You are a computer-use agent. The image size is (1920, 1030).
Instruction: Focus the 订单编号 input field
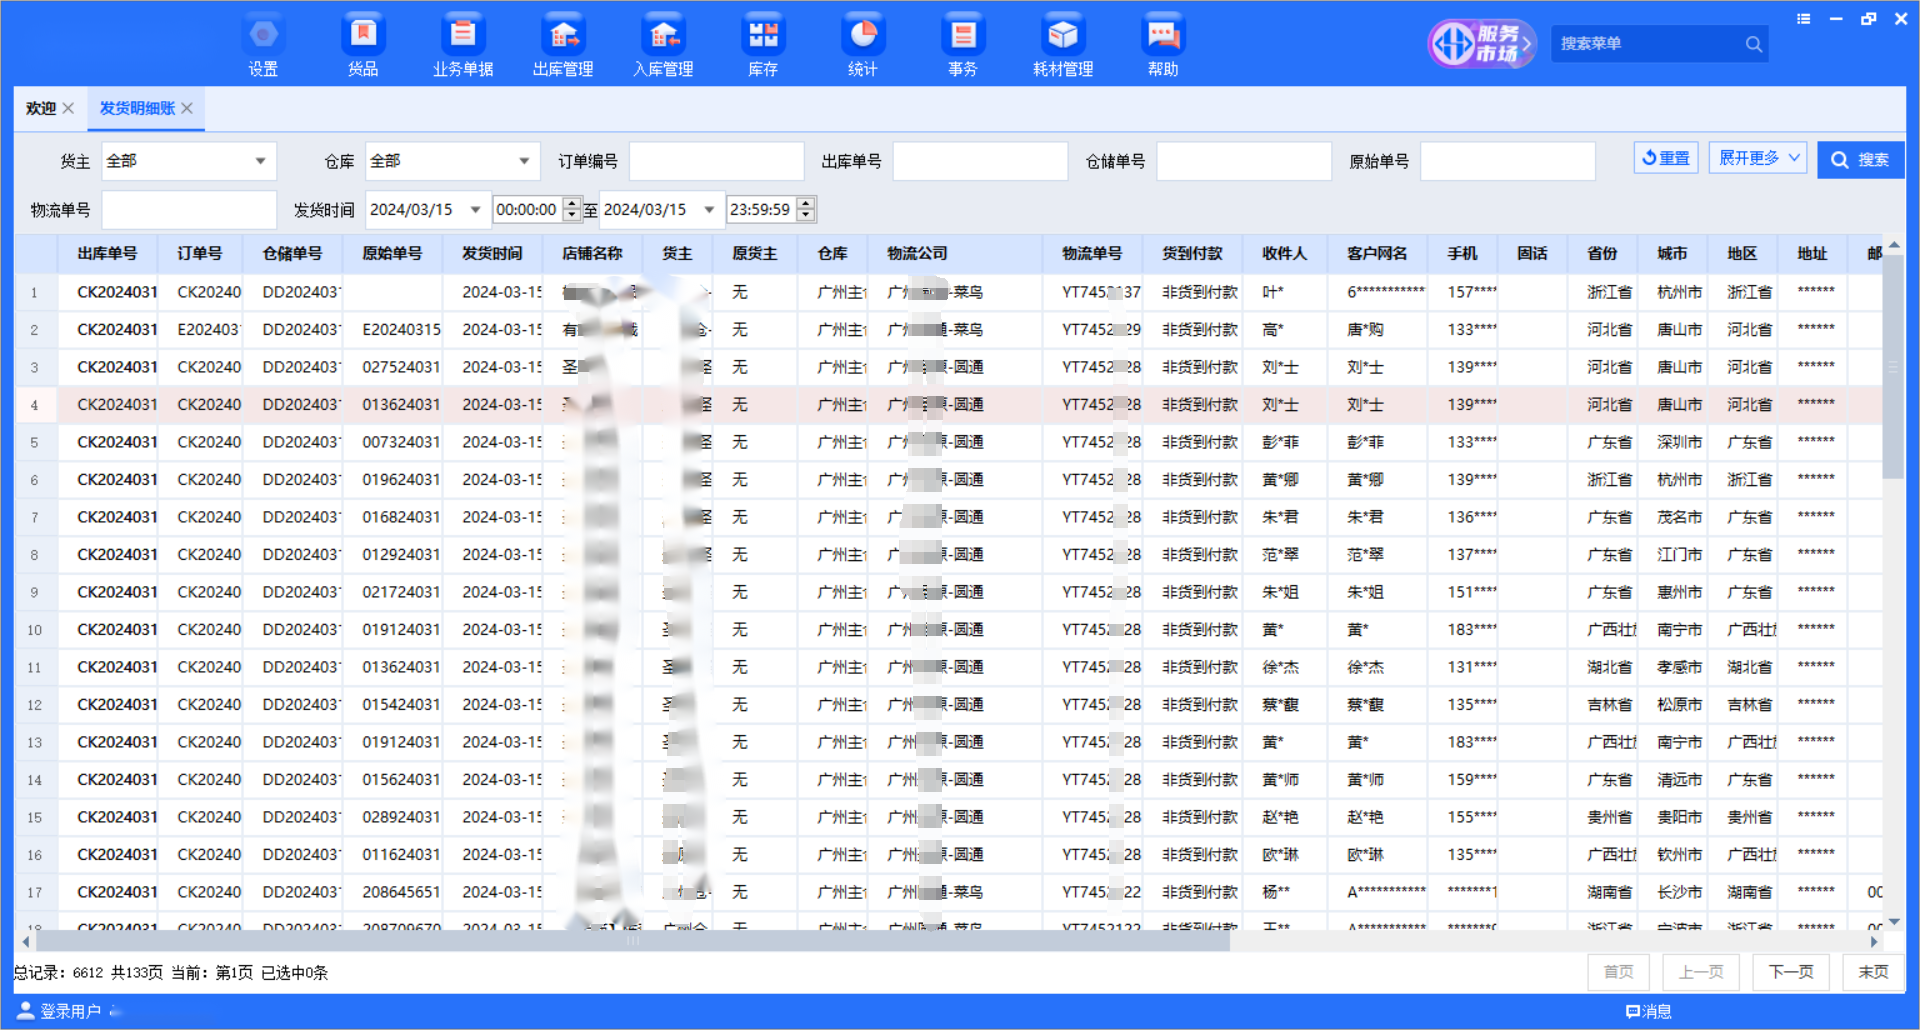pyautogui.click(x=716, y=161)
